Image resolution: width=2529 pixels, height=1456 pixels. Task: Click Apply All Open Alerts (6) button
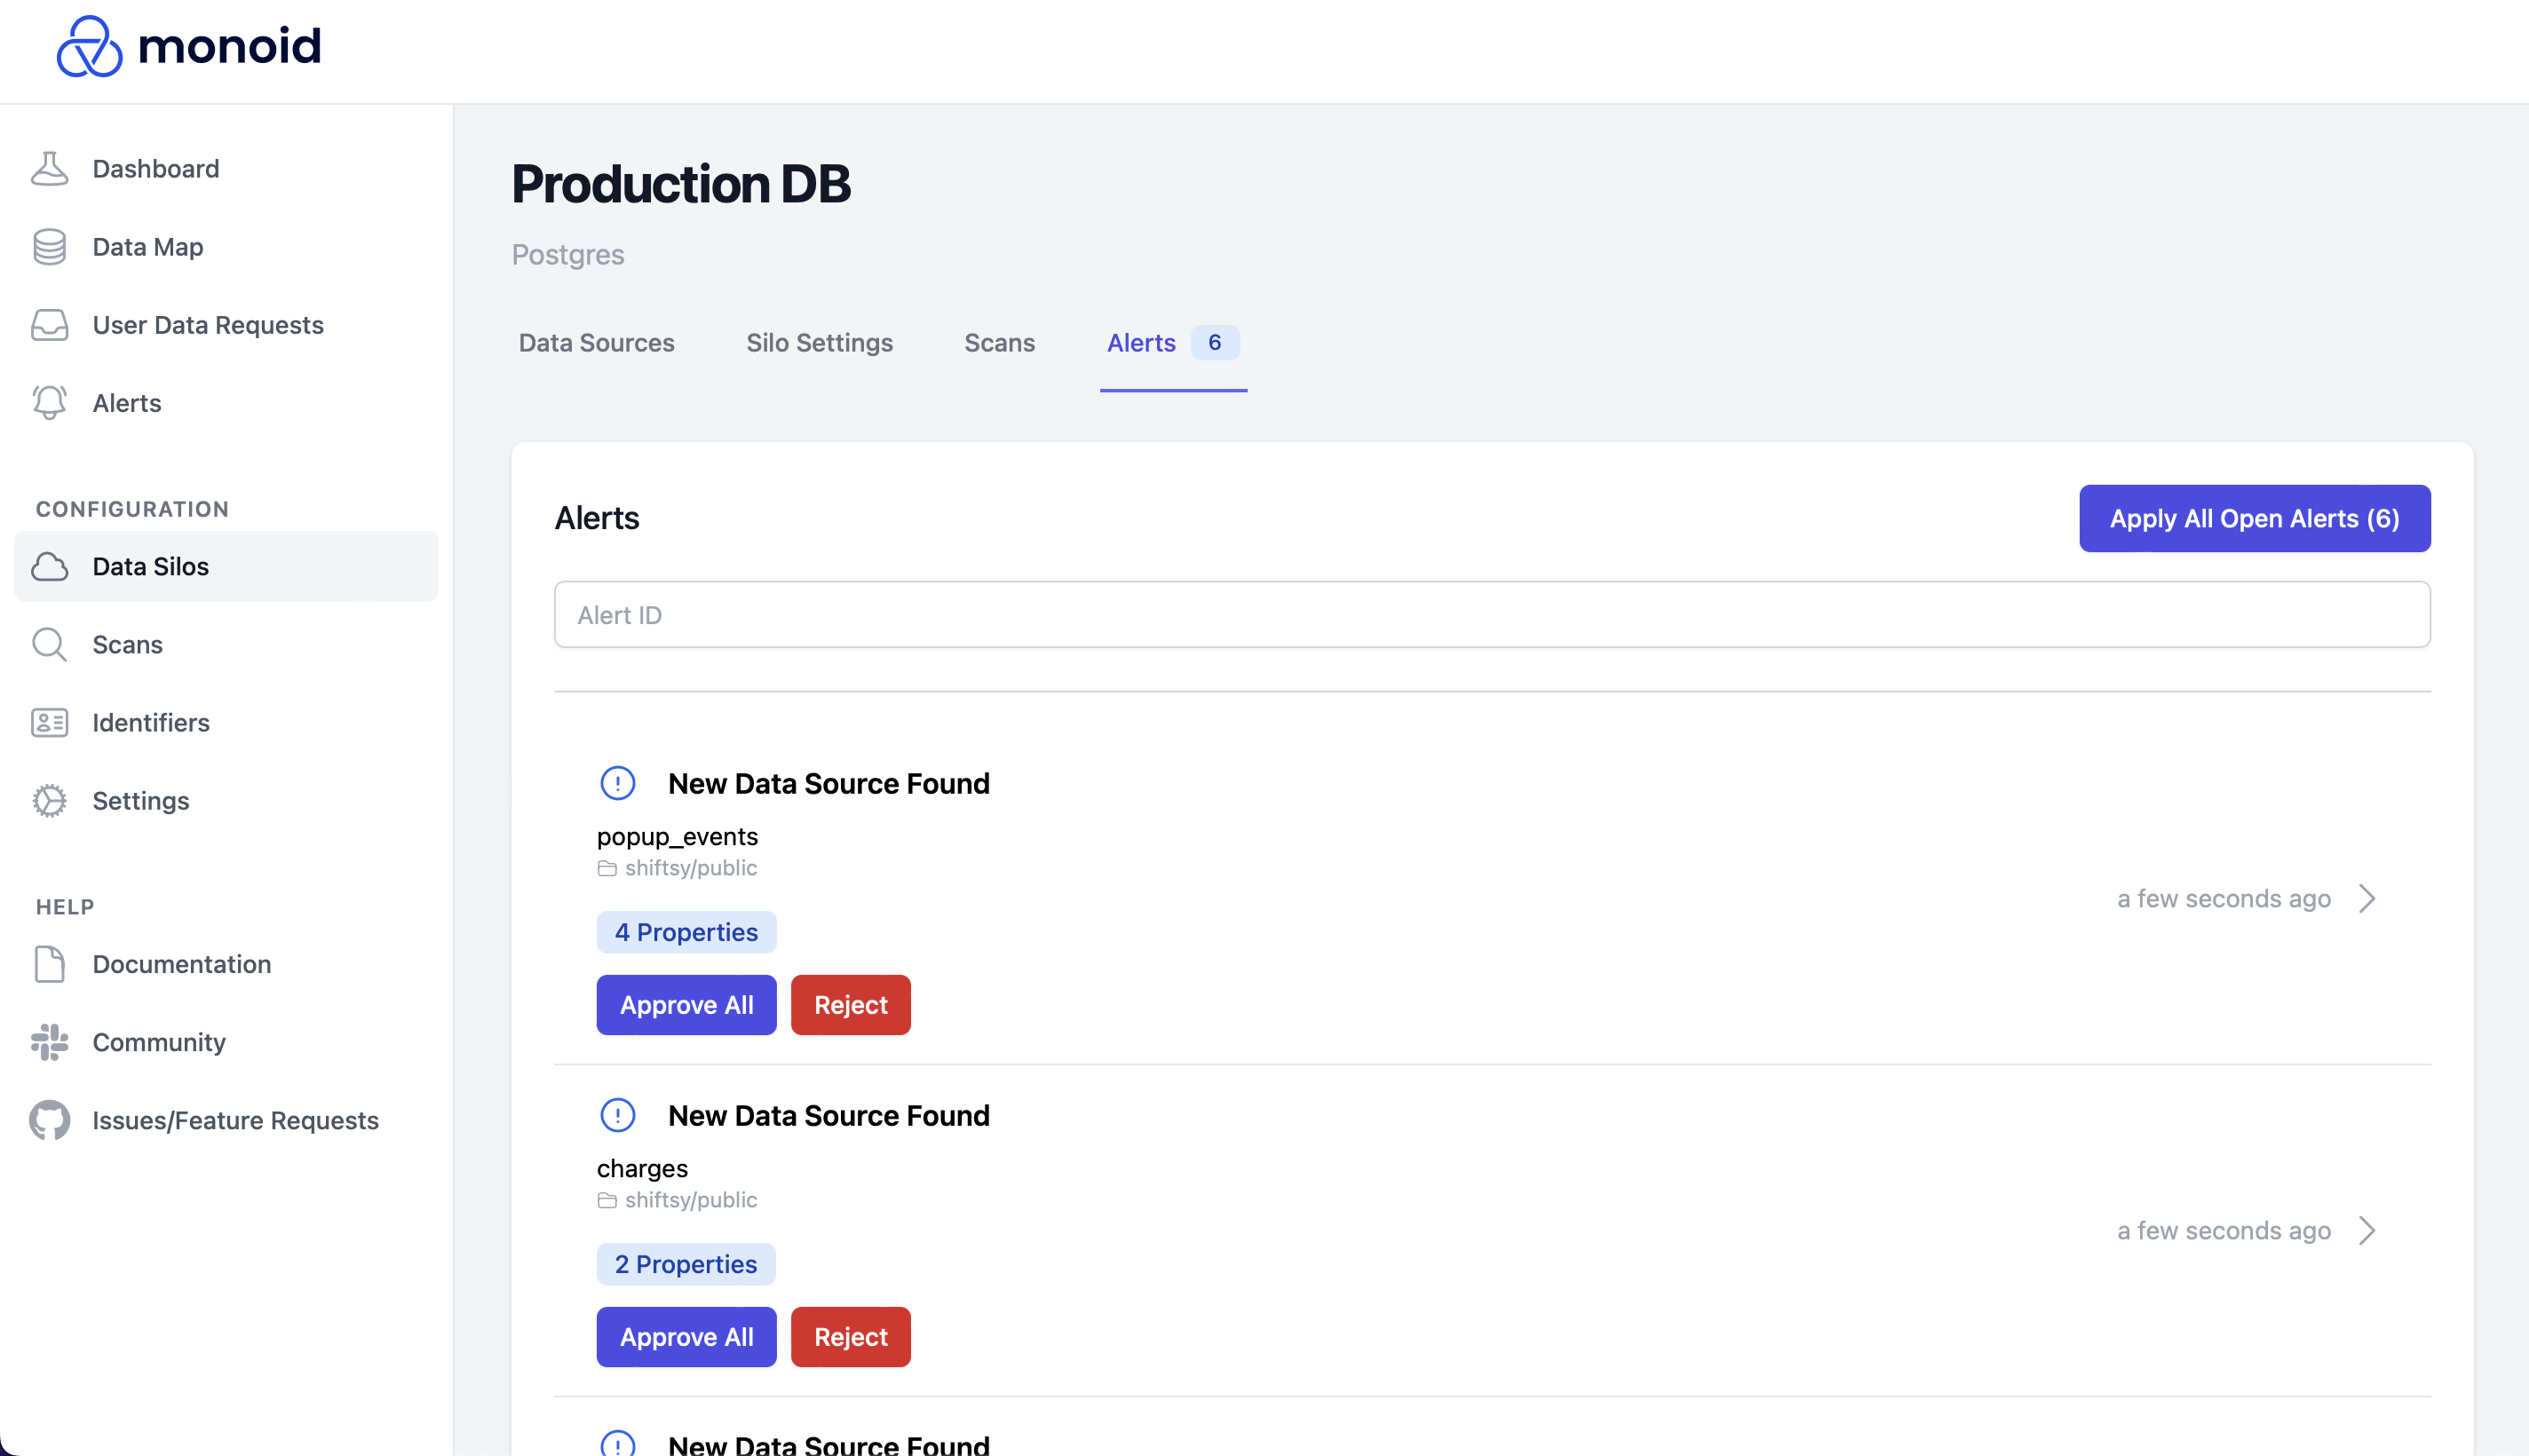pyautogui.click(x=2254, y=518)
